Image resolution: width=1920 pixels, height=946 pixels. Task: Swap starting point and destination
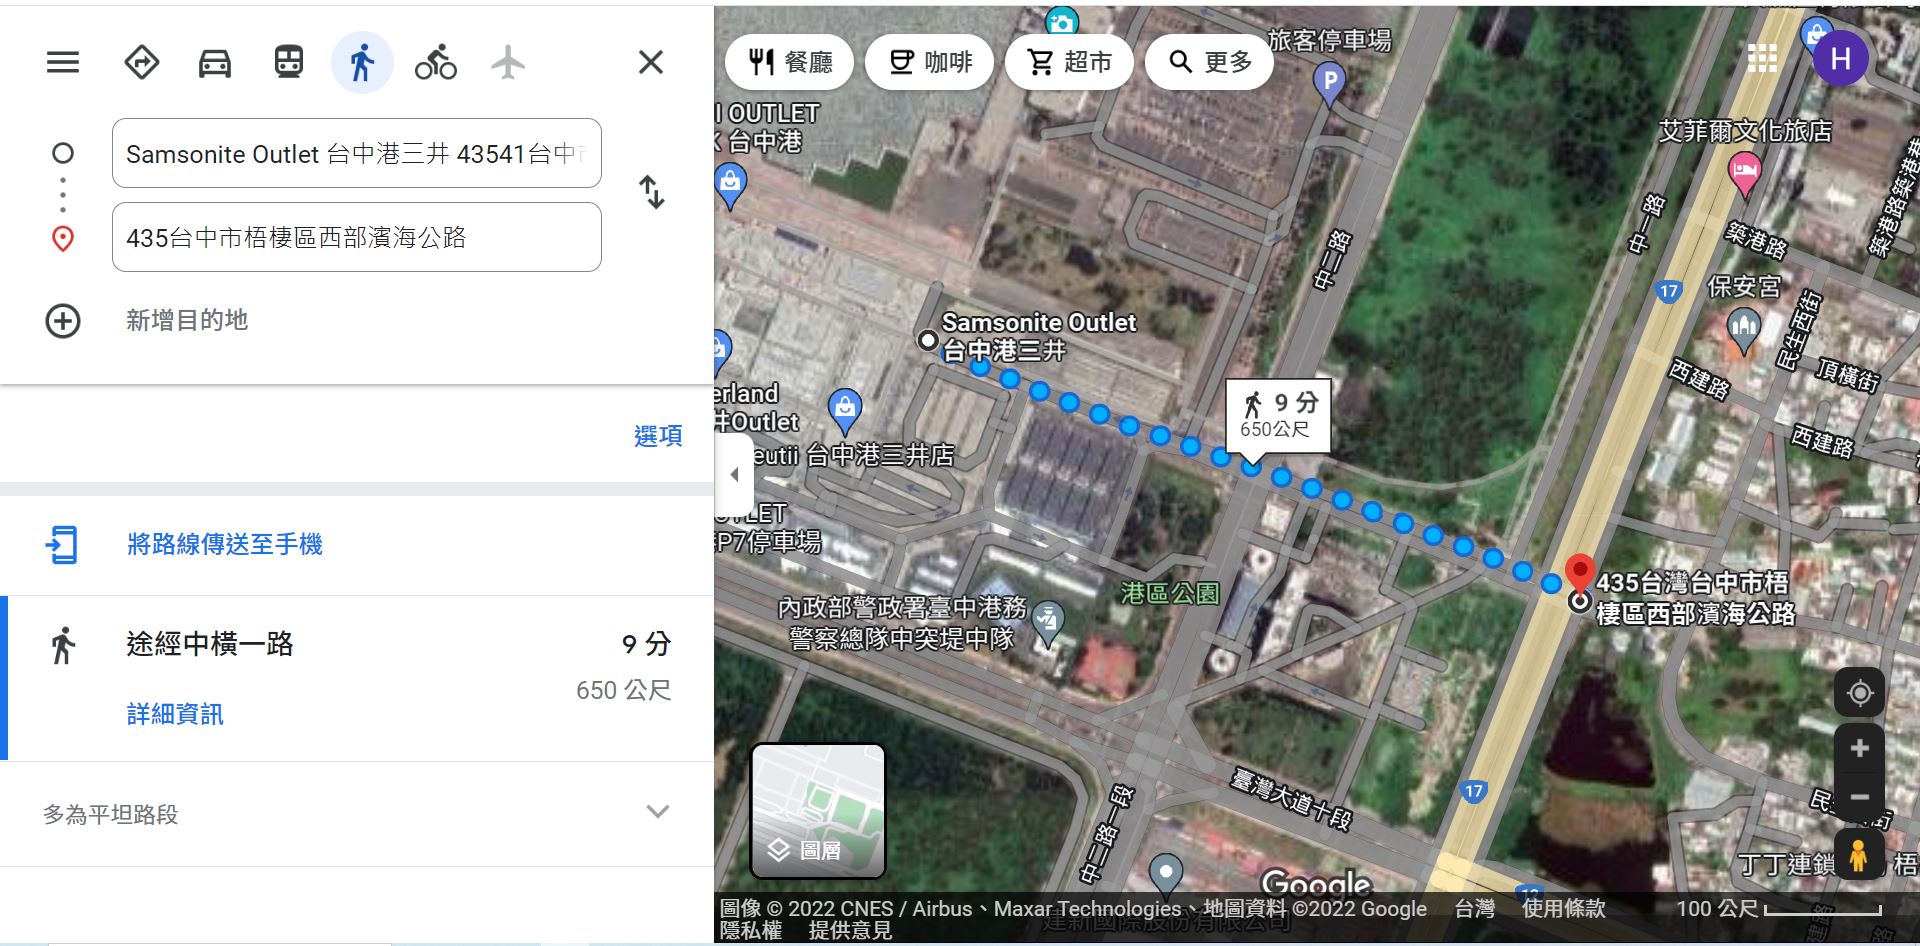(x=652, y=192)
